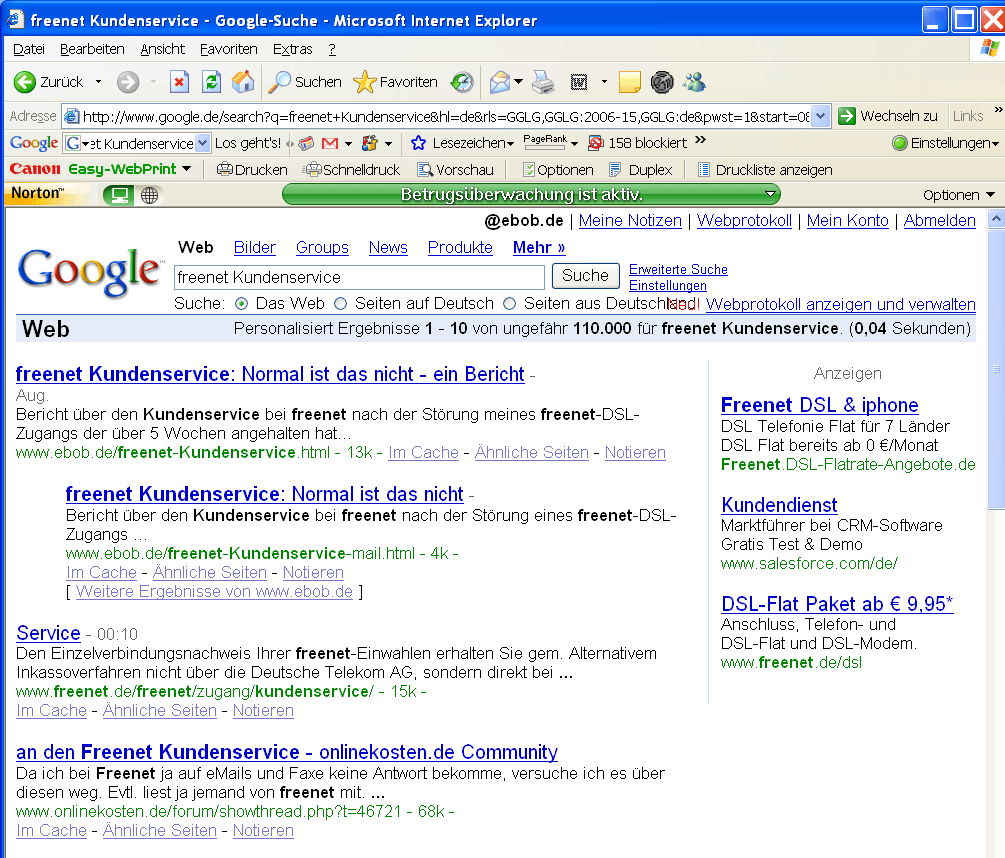Click the Lesezeichen star icon

coord(418,143)
